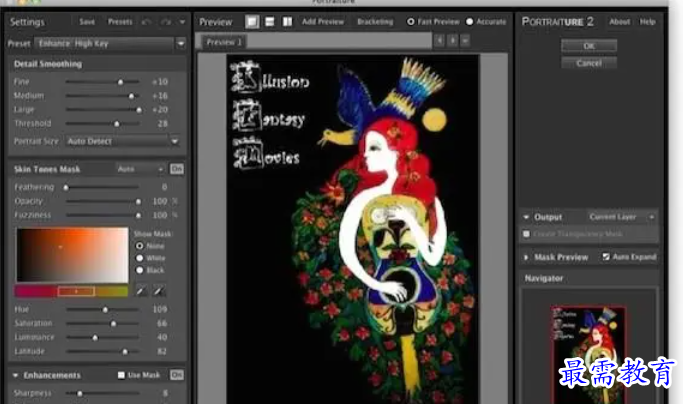Select None under Show Mask
Viewport: 683px width, 404px height.
click(139, 246)
